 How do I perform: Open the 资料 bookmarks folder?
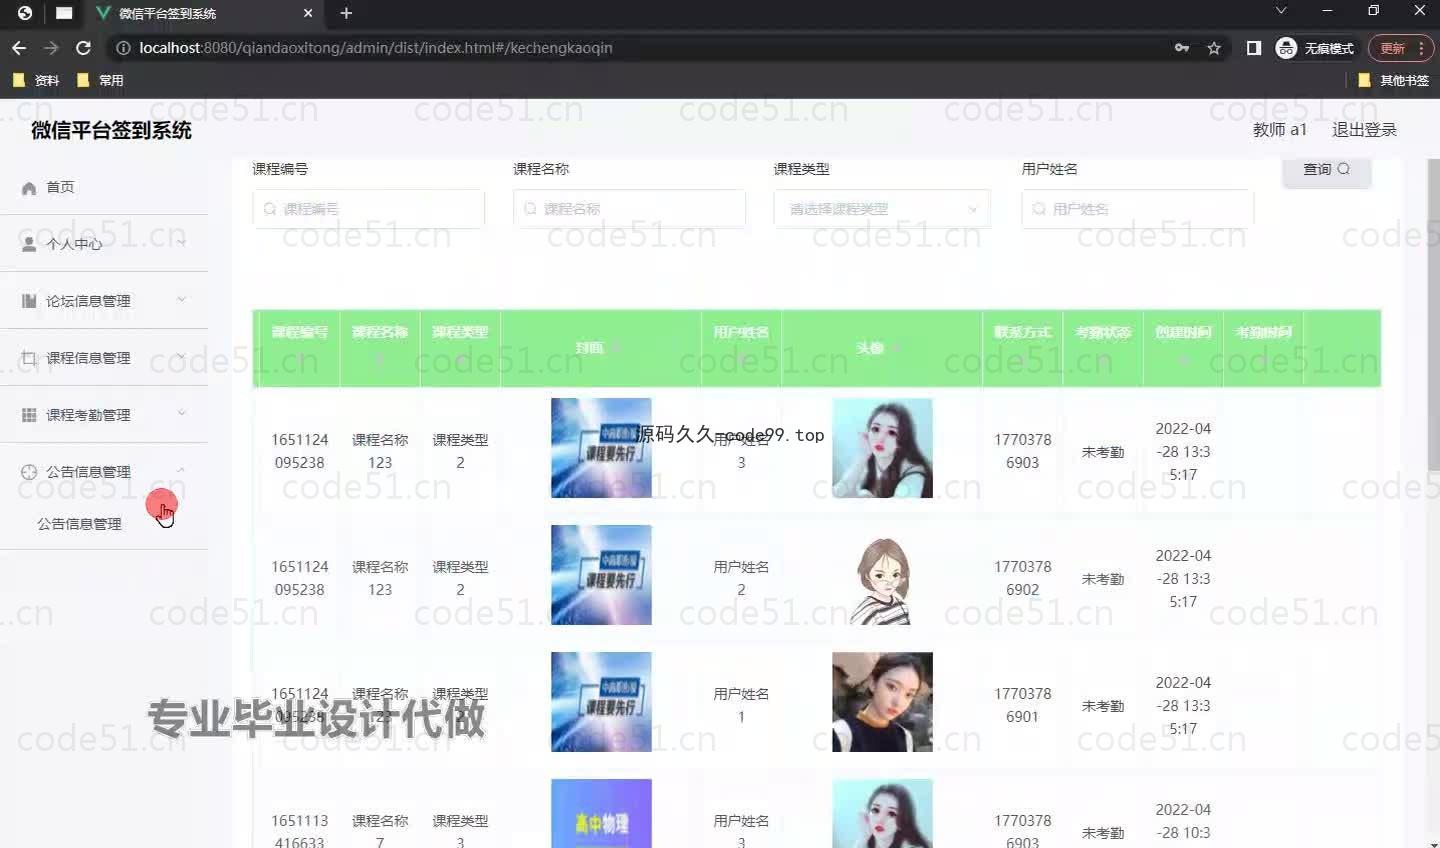coord(36,80)
